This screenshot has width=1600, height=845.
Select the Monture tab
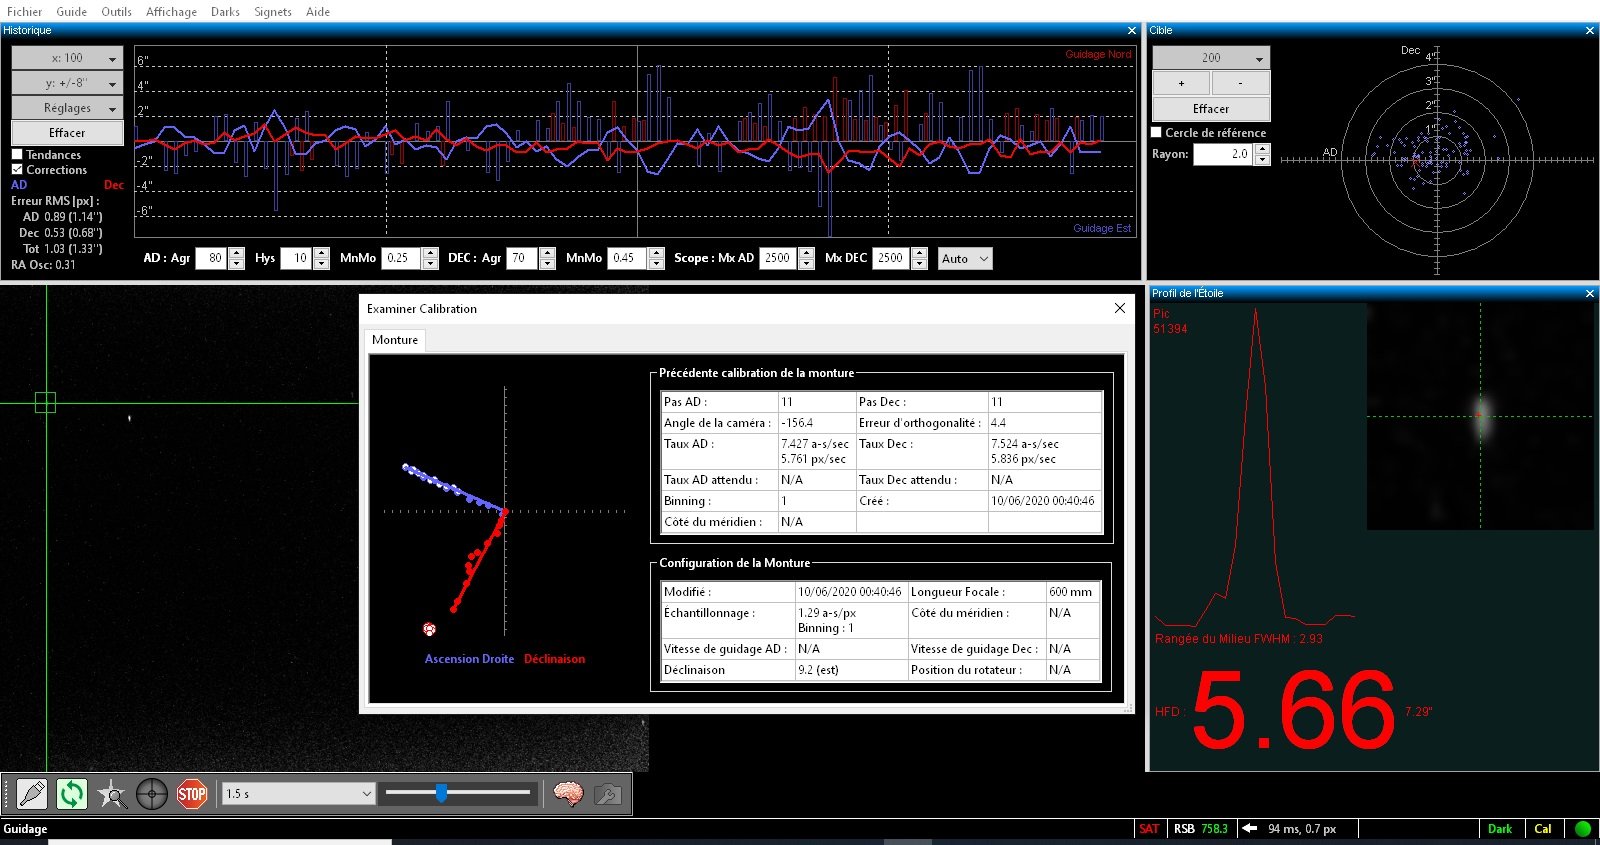[395, 340]
